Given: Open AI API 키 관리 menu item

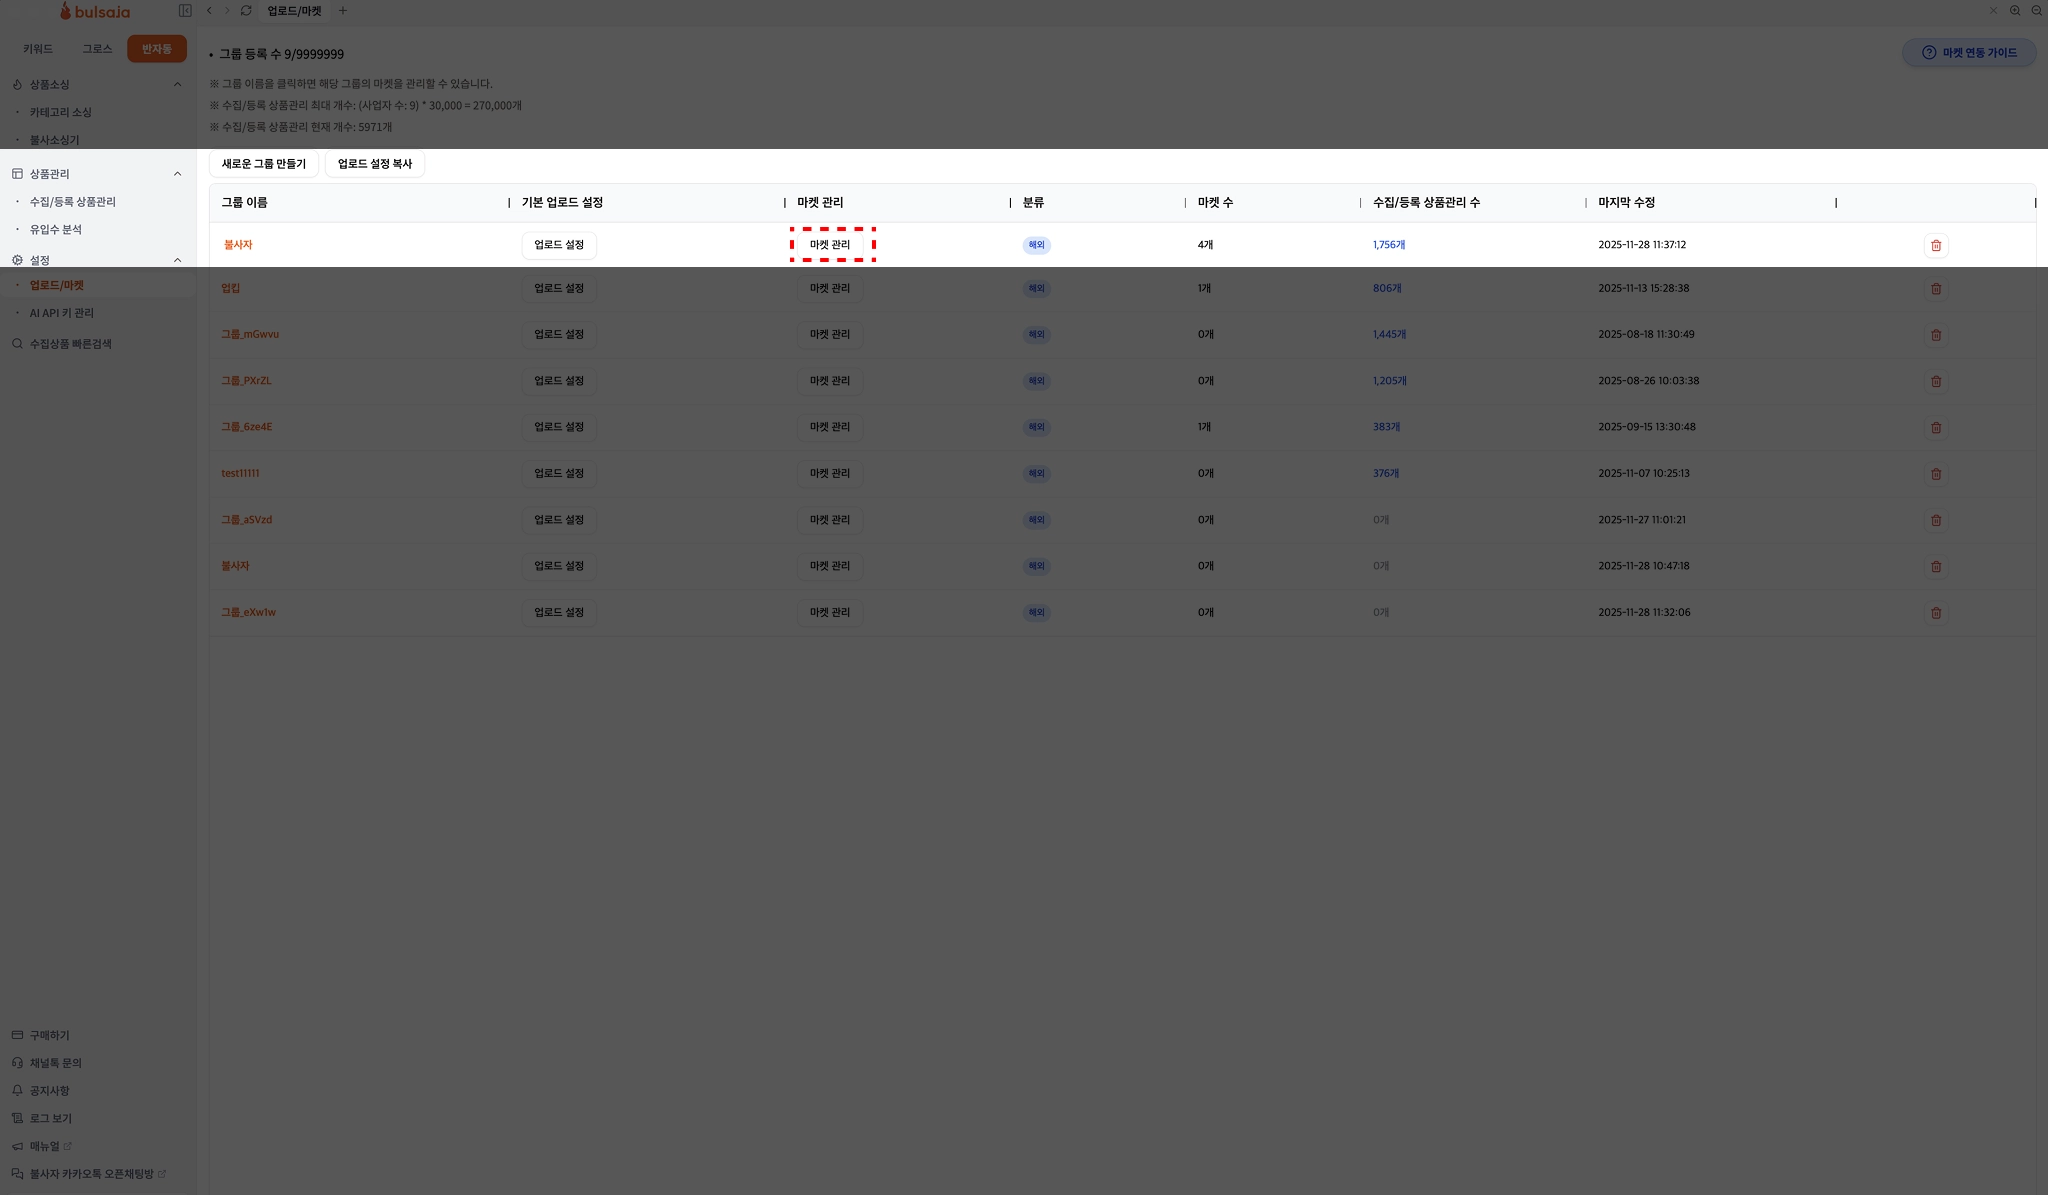Looking at the screenshot, I should (62, 313).
